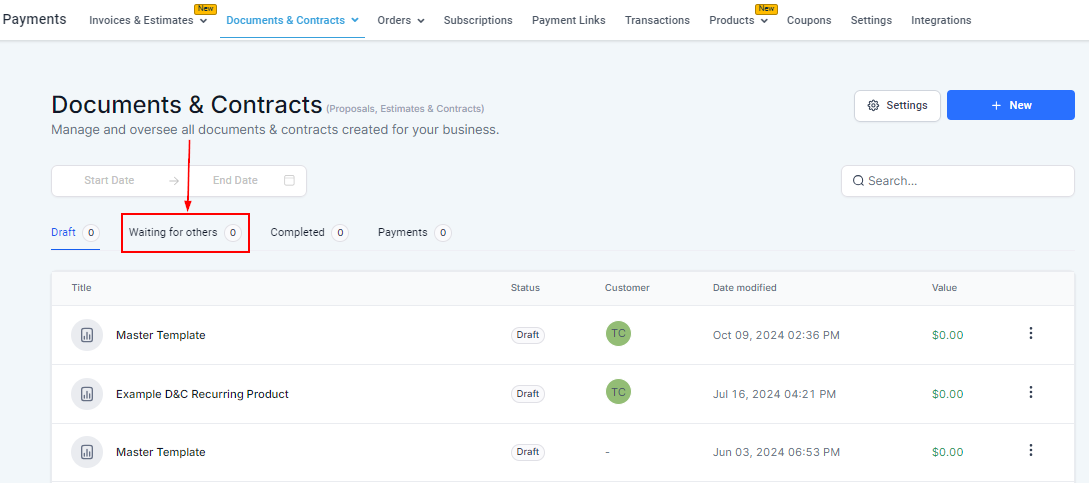Open three-dot menu for Oct 09 Master Template

click(x=1031, y=334)
